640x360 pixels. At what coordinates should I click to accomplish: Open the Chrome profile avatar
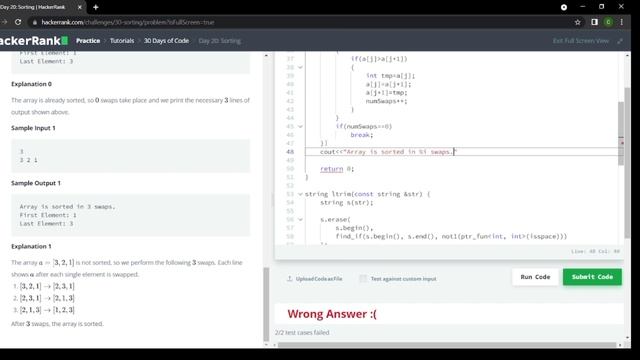pos(608,22)
